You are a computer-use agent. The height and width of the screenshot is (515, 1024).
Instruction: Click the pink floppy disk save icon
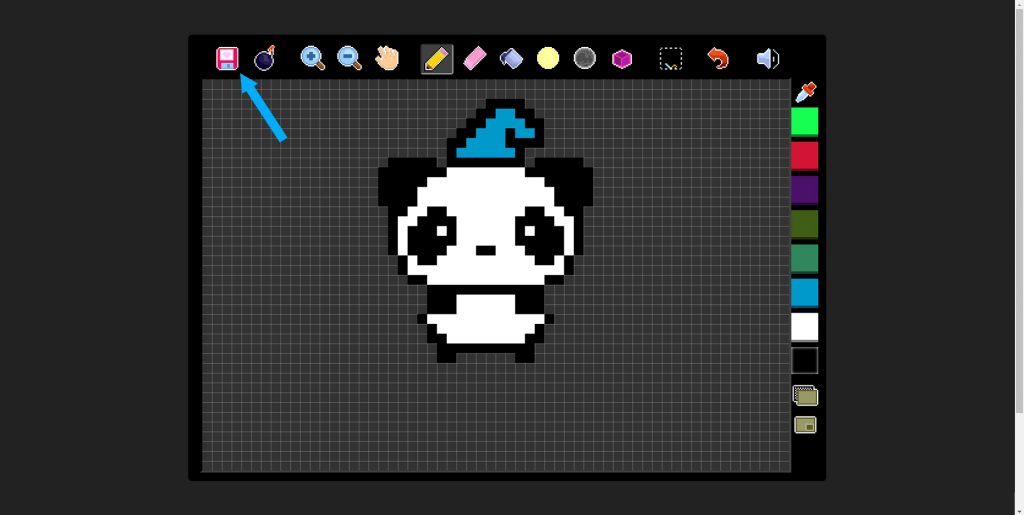[227, 59]
